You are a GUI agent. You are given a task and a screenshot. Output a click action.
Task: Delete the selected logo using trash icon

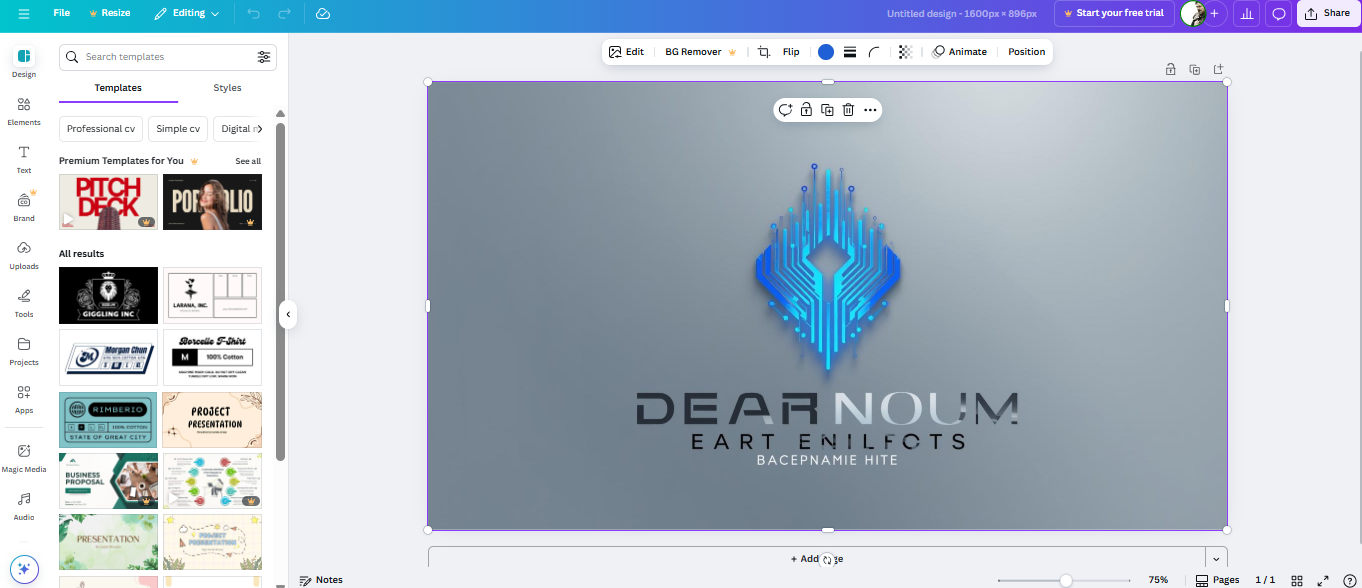point(848,110)
